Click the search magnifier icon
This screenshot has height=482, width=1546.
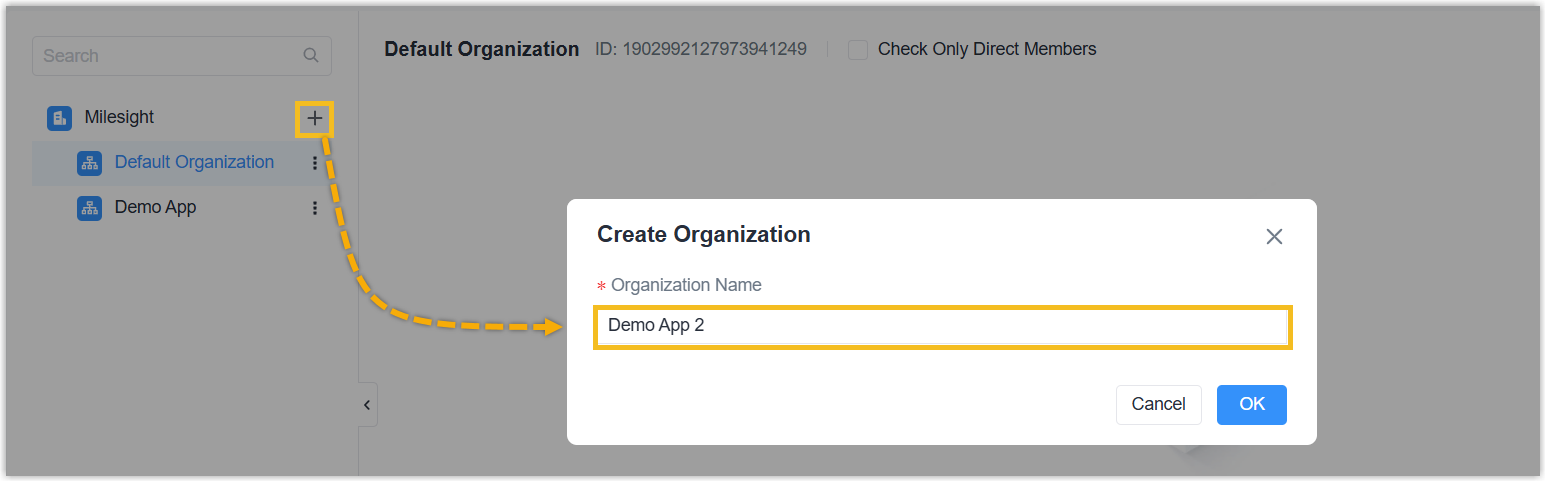point(311,56)
